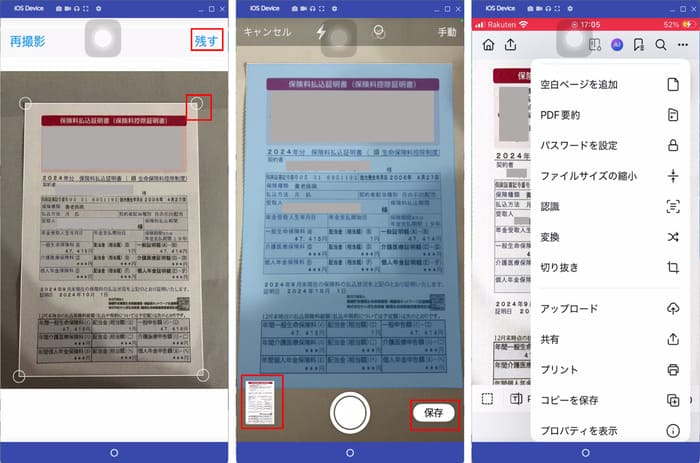Tap 残す in the left window
This screenshot has height=463, width=700.
click(206, 41)
